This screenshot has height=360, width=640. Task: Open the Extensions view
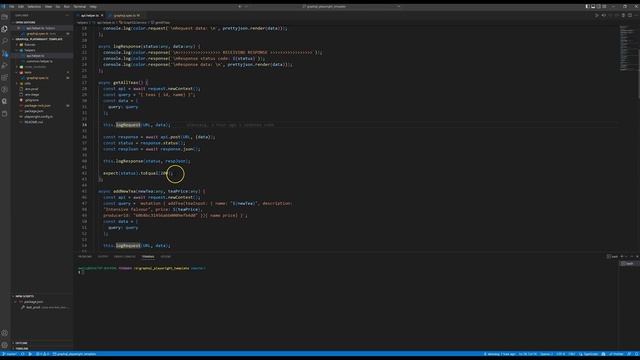pos(4,77)
